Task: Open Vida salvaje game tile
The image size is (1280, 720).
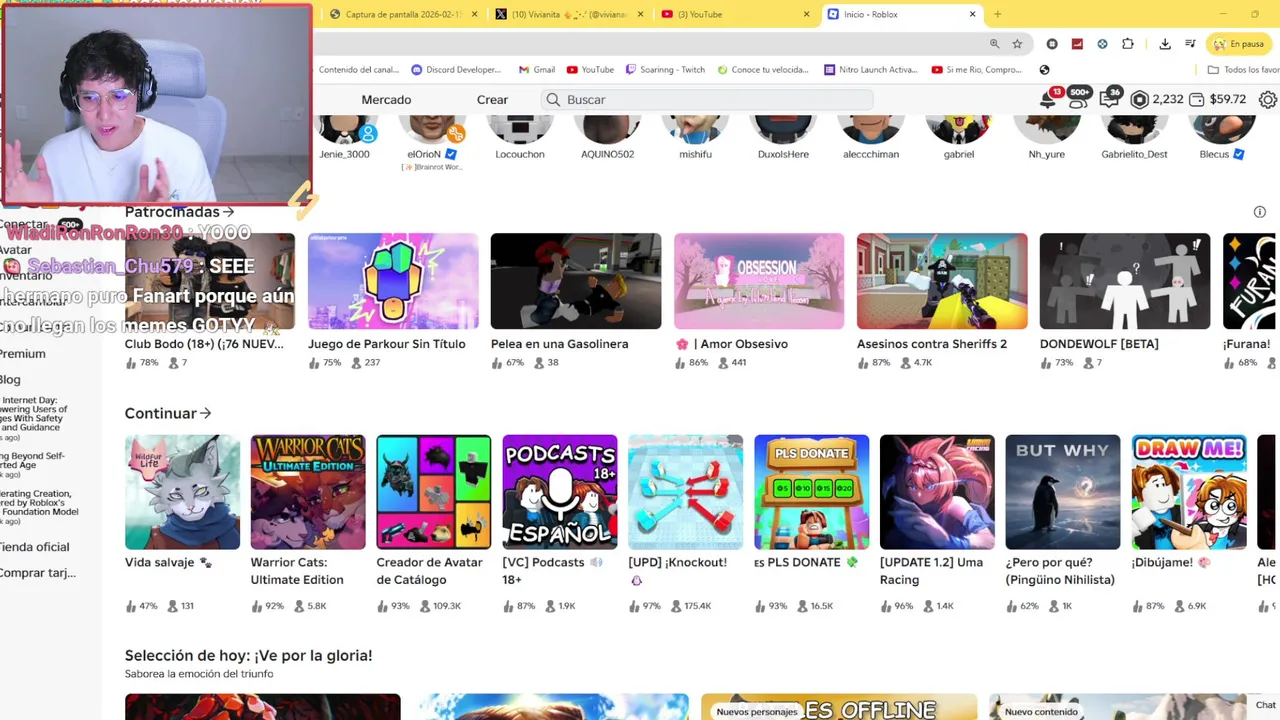Action: 182,492
